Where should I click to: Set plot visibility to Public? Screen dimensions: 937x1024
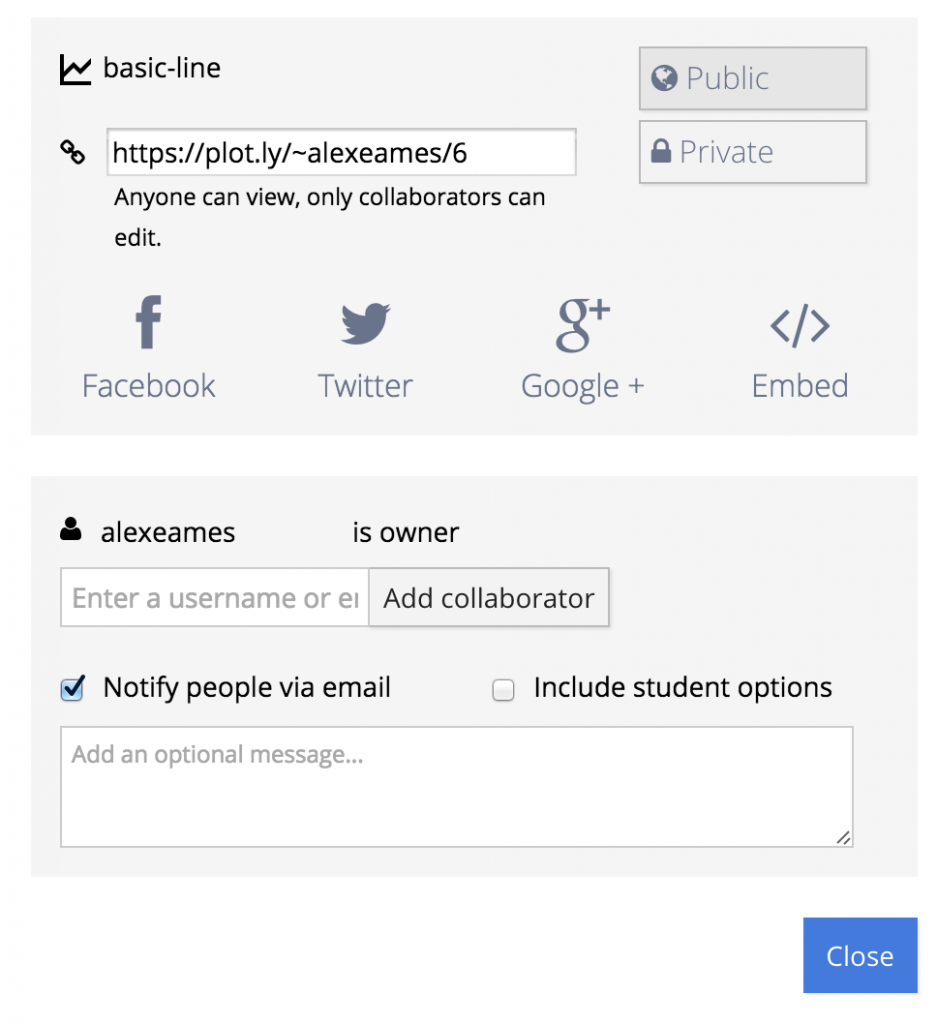click(752, 78)
